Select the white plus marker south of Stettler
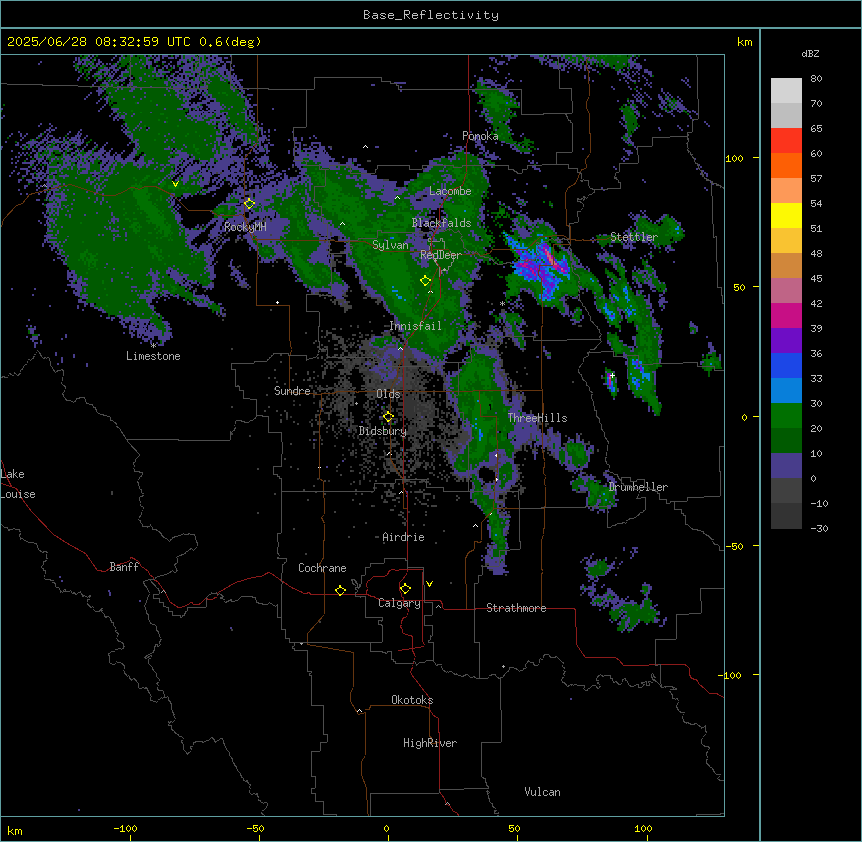 [x=612, y=375]
